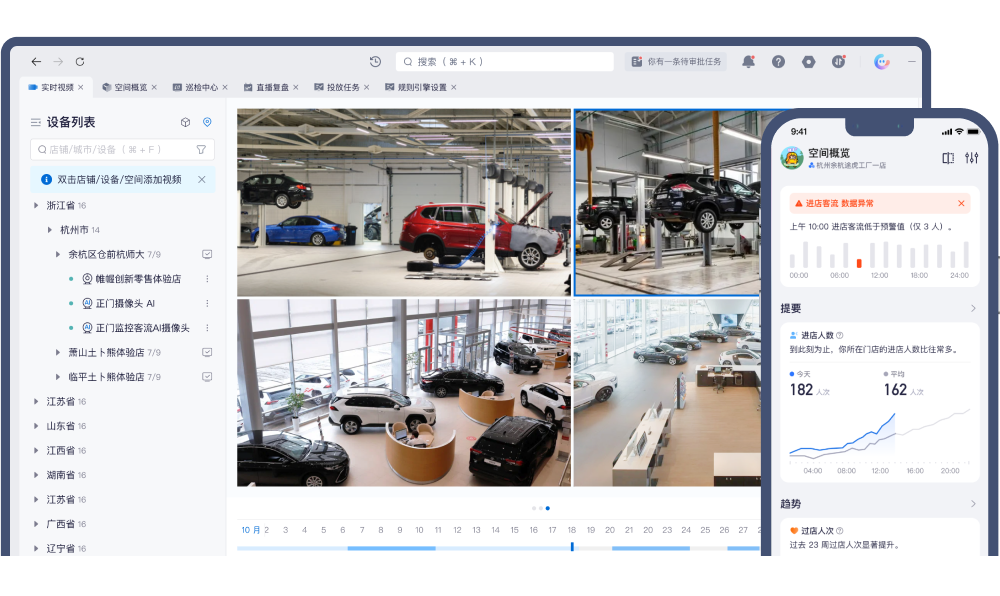Toggle select-all checkbox for 萧山土卜熊体验店
1000x596 pixels.
pos(207,353)
